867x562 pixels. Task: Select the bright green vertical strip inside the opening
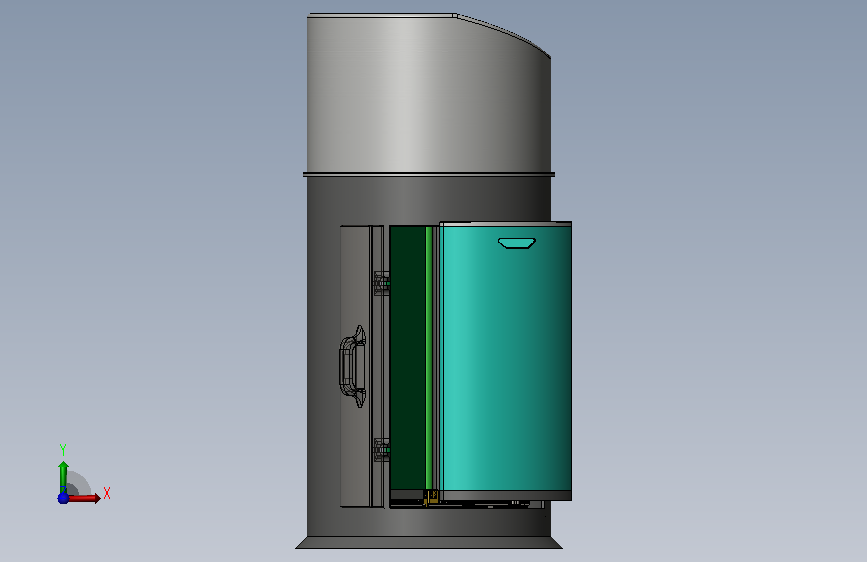(x=429, y=358)
